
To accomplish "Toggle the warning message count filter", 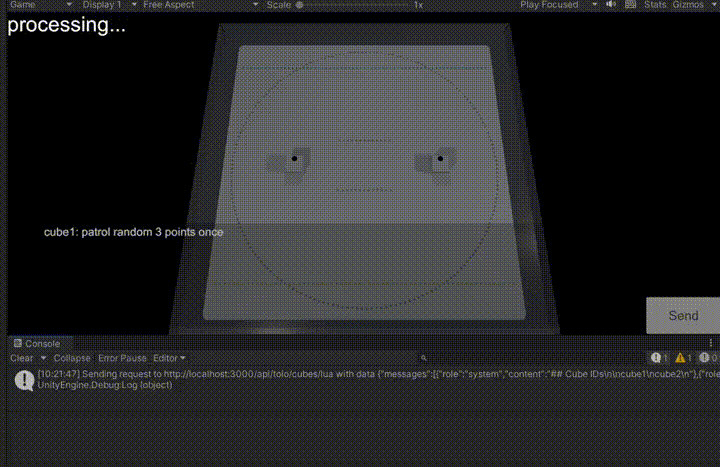I will point(683,358).
